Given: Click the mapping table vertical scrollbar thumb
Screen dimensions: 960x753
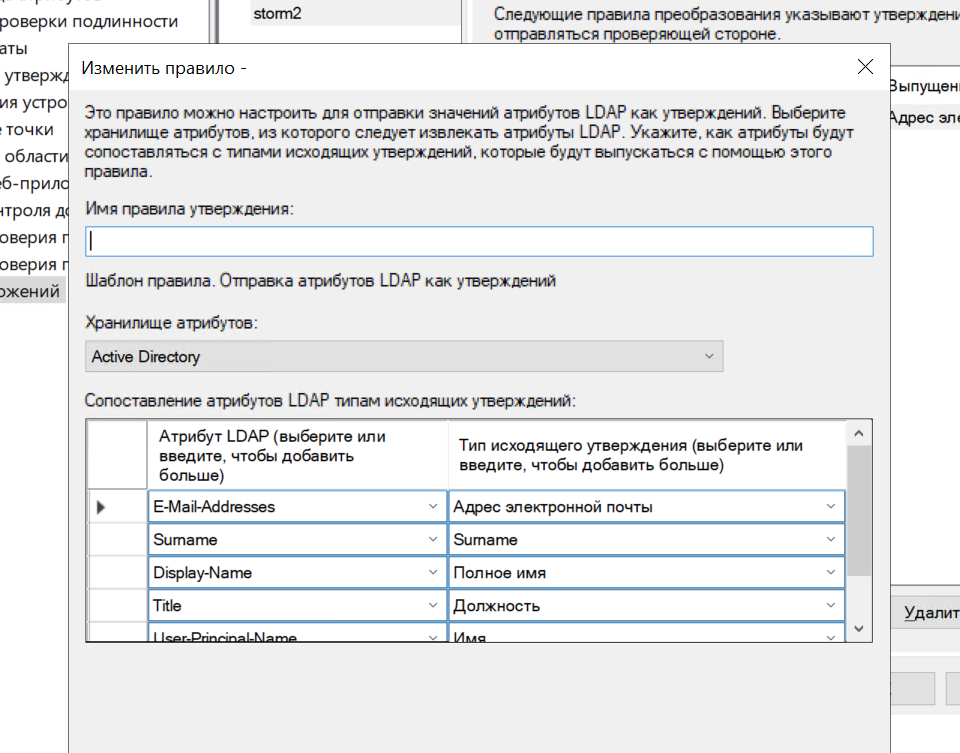Looking at the screenshot, I should click(x=859, y=510).
